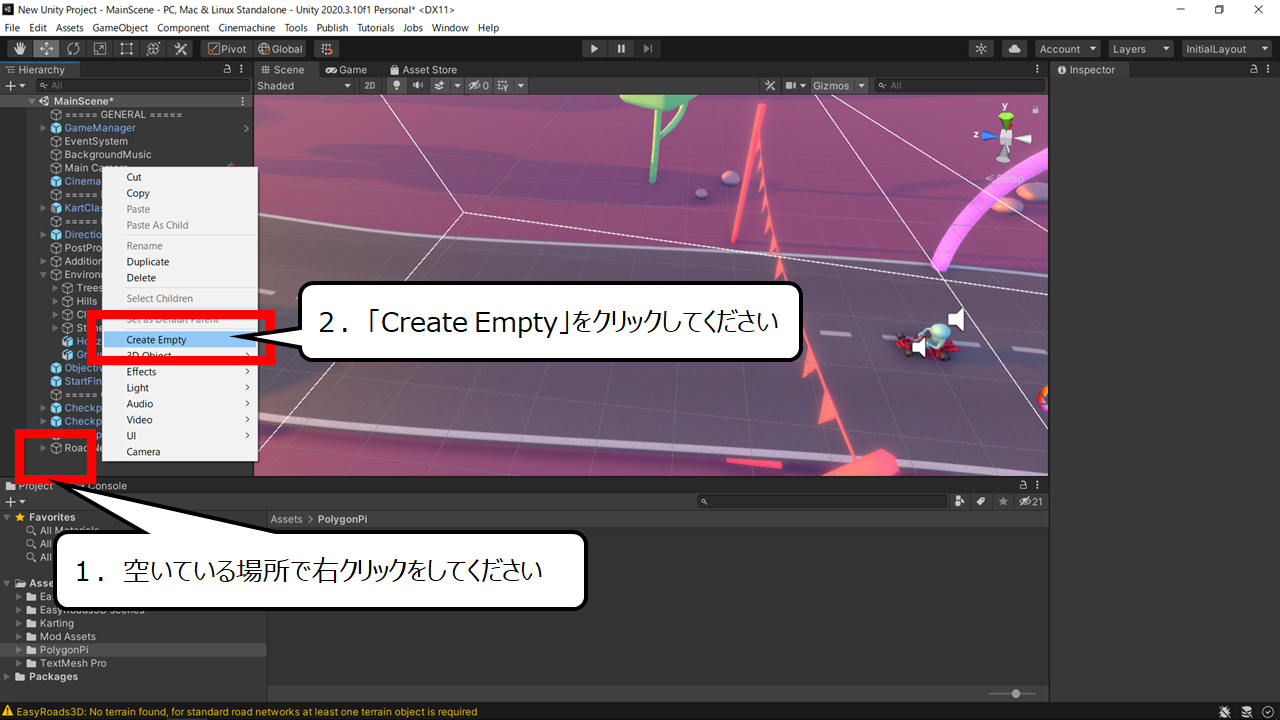Expand the Karting folder
Screen dimensions: 1280x720
pos(19,624)
